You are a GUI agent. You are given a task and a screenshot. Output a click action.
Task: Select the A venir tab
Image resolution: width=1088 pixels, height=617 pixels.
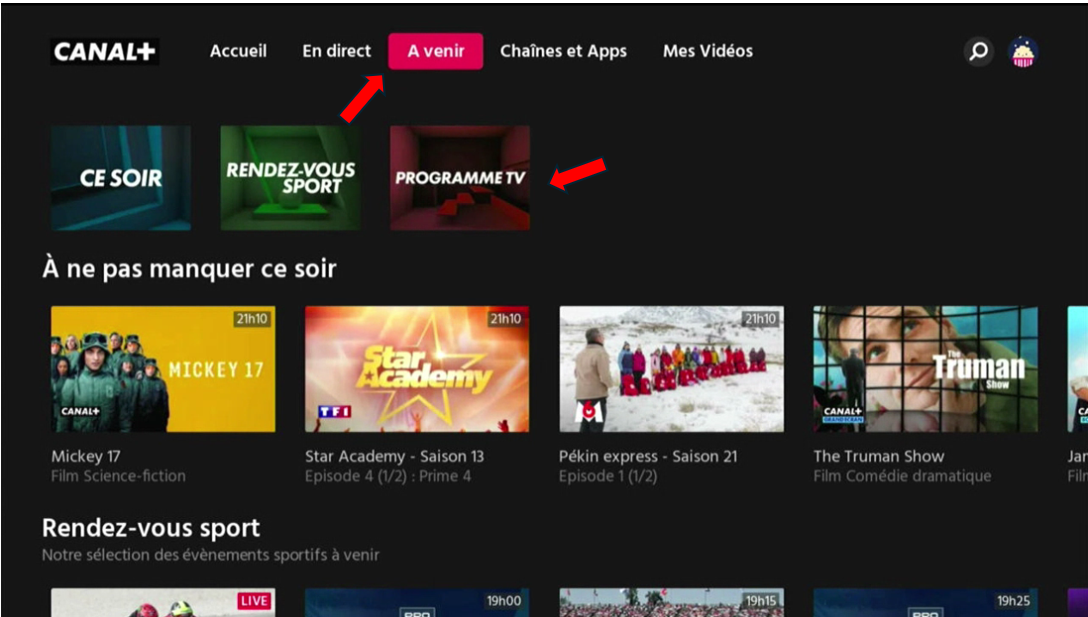pos(435,51)
